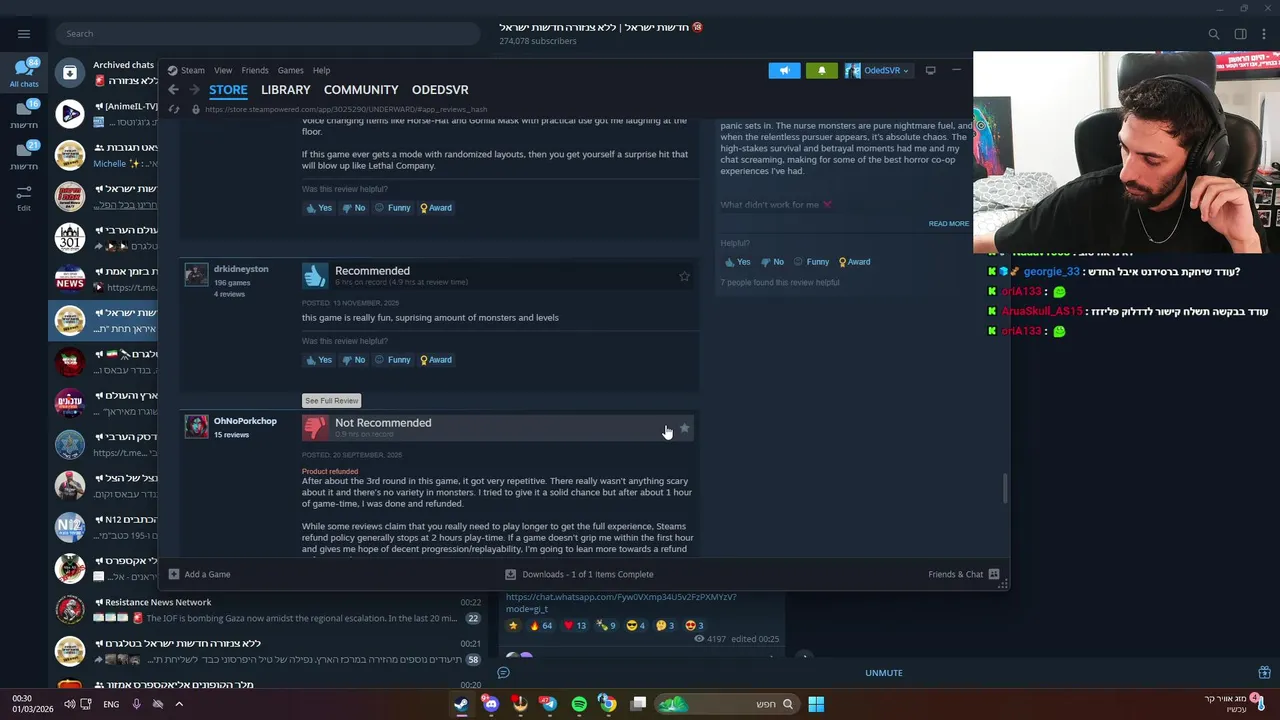Reload the Steam store page
Viewport: 1280px width, 720px height.
coord(173,109)
